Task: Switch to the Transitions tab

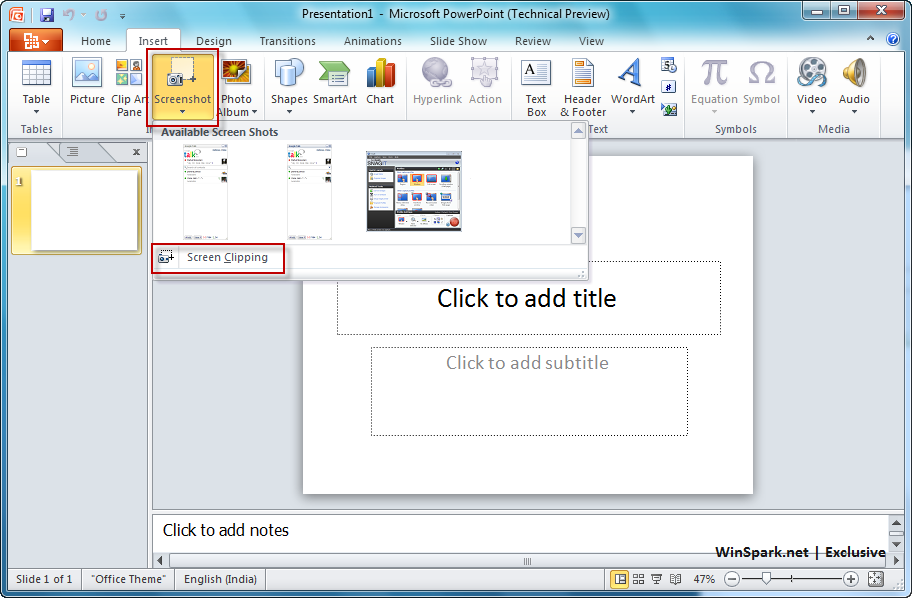Action: pos(287,41)
